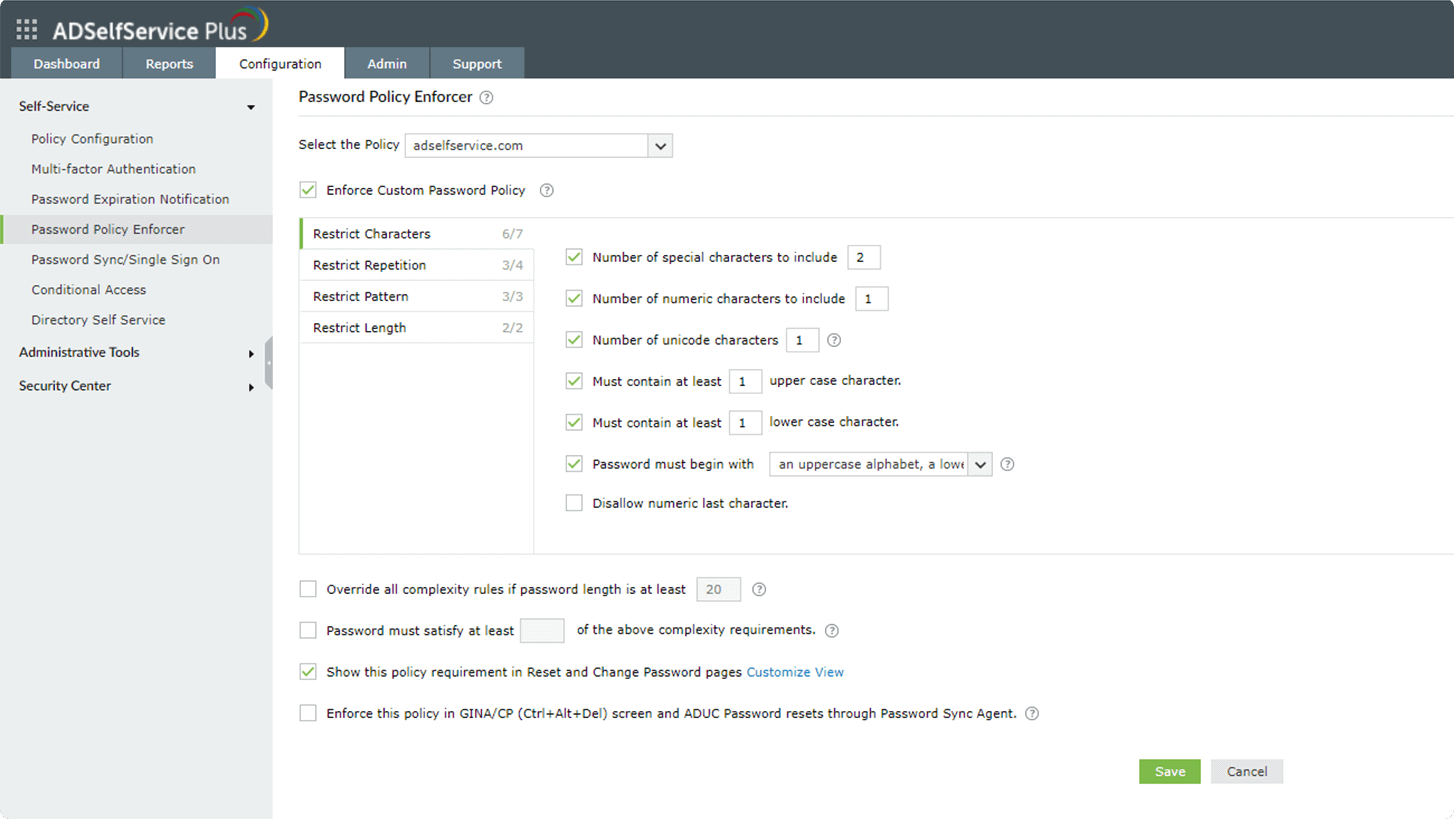This screenshot has width=1454, height=819.
Task: Select the Restrict Repetition tab
Action: 370,265
